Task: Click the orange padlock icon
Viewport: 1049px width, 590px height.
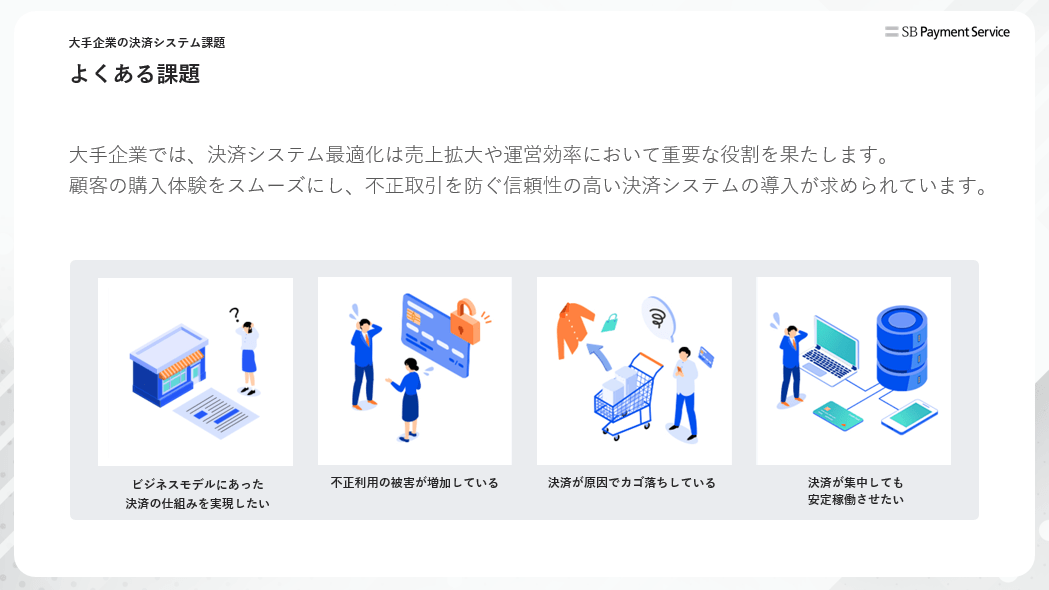Action: [x=466, y=322]
